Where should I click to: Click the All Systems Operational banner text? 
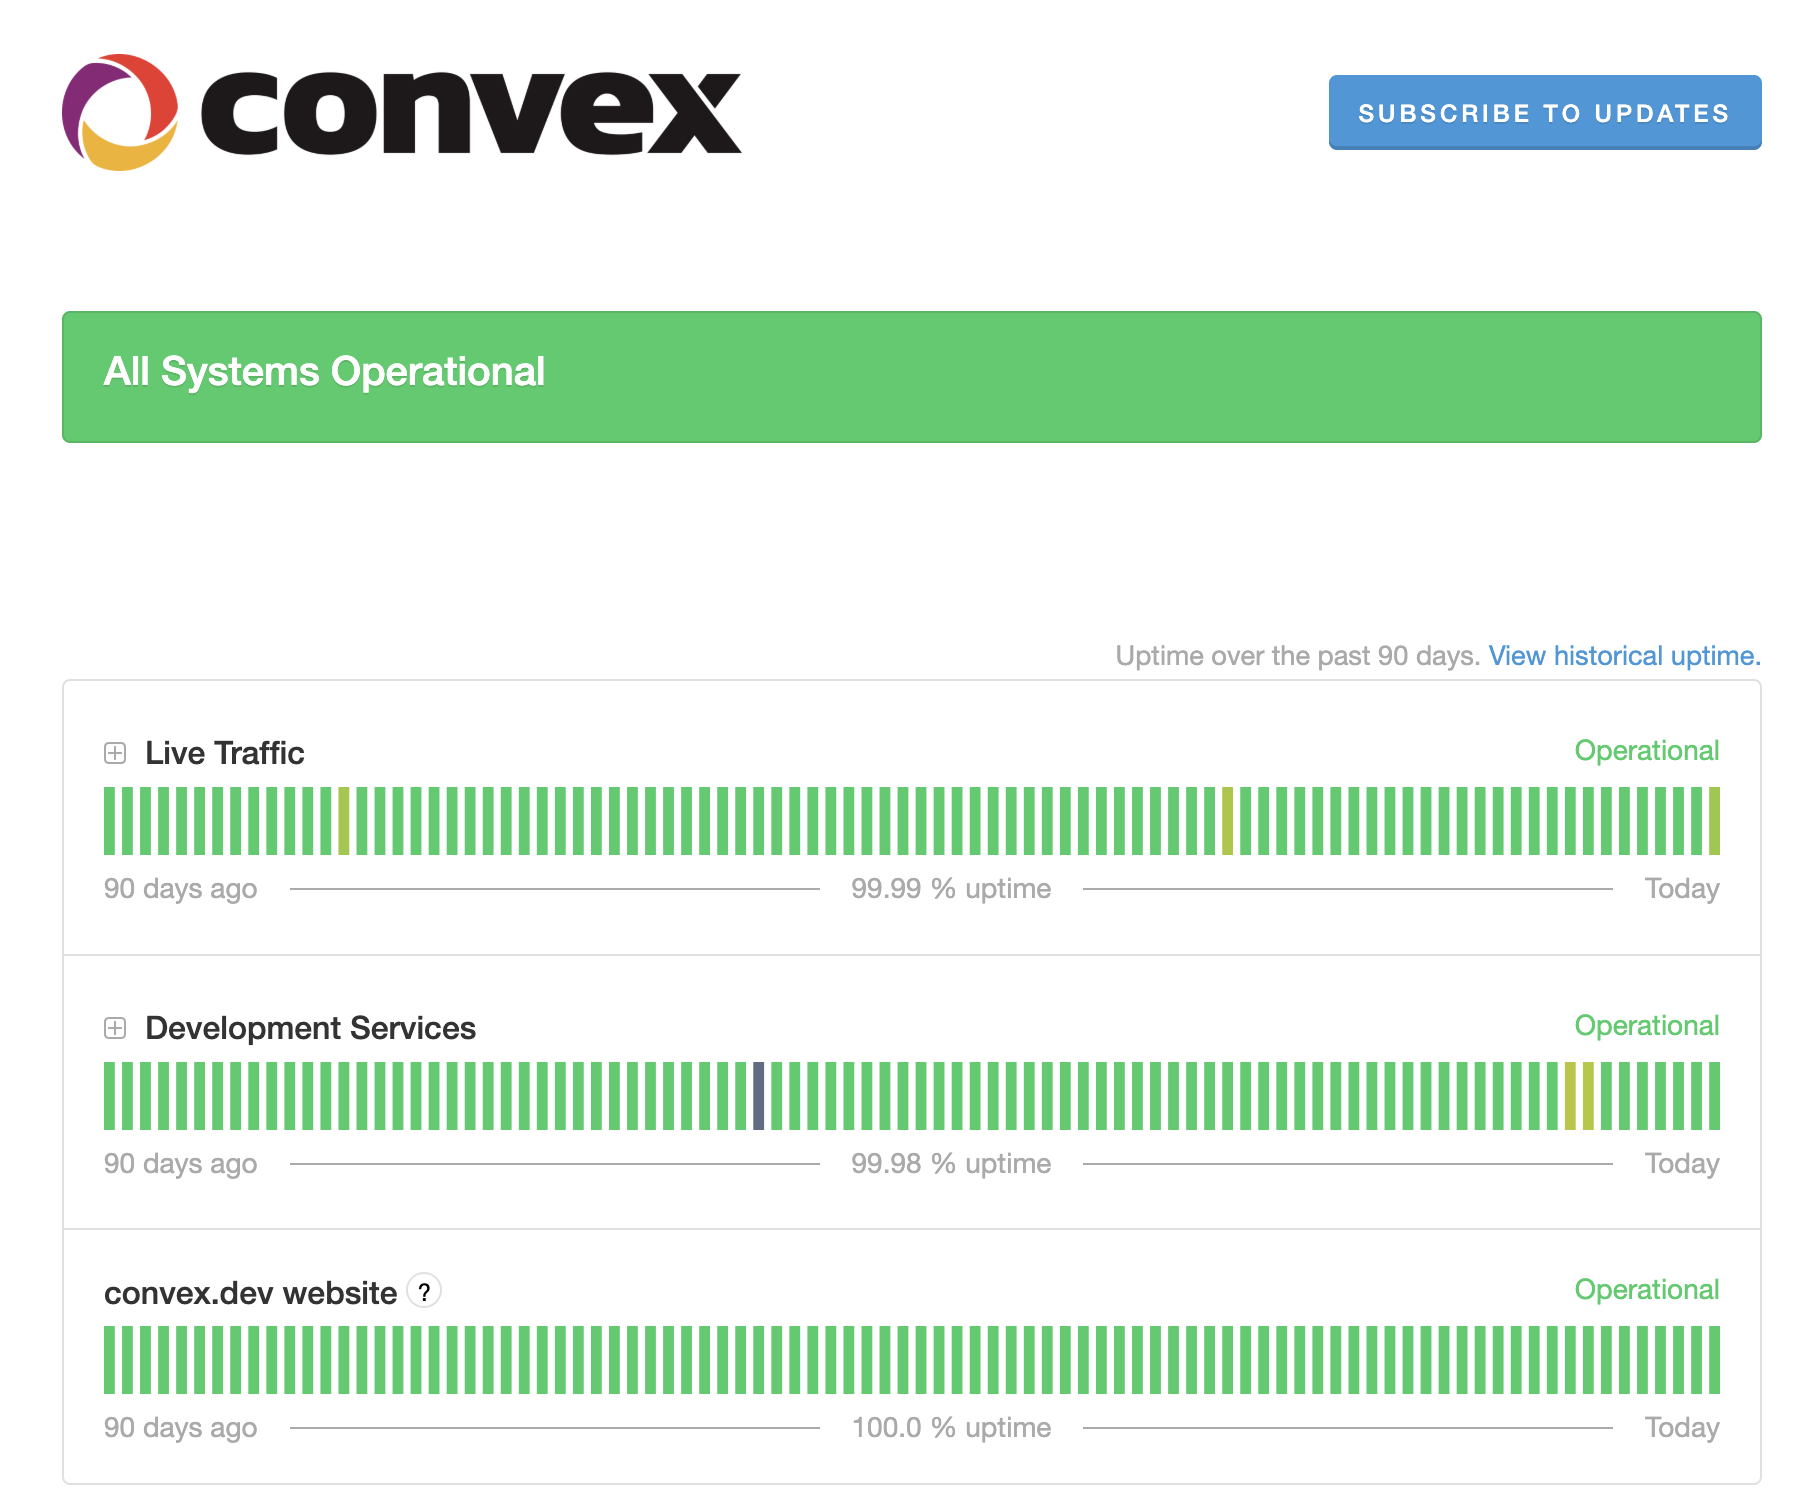pyautogui.click(x=325, y=372)
